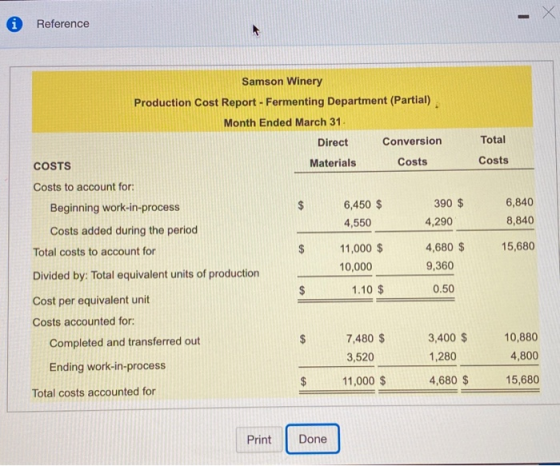Click the Direct Materials column header
Viewport: 560px width, 466px height.
[x=332, y=153]
